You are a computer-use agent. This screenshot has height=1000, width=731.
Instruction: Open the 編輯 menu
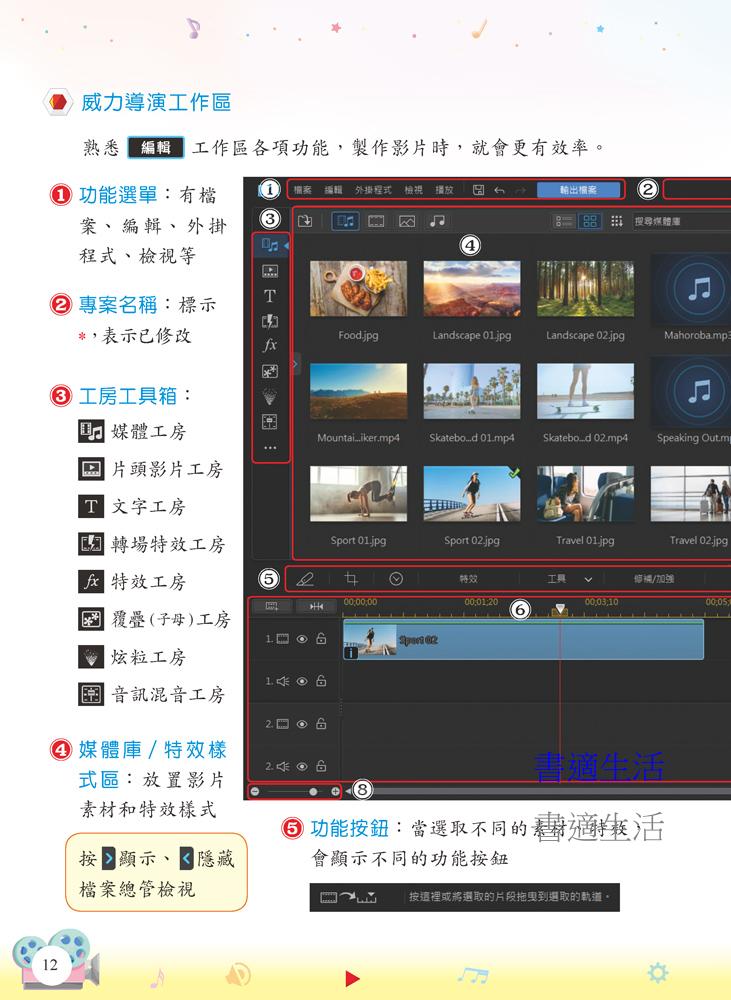coord(333,190)
